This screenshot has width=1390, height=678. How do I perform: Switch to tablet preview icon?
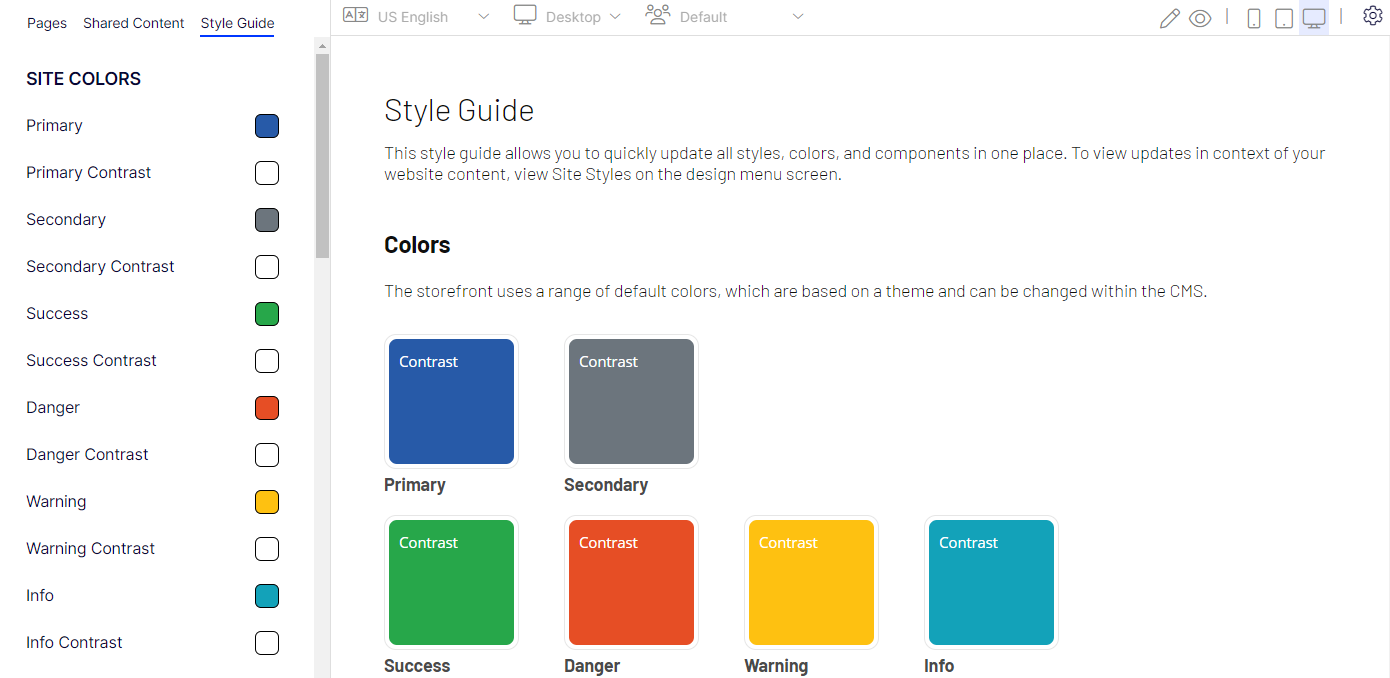1284,18
